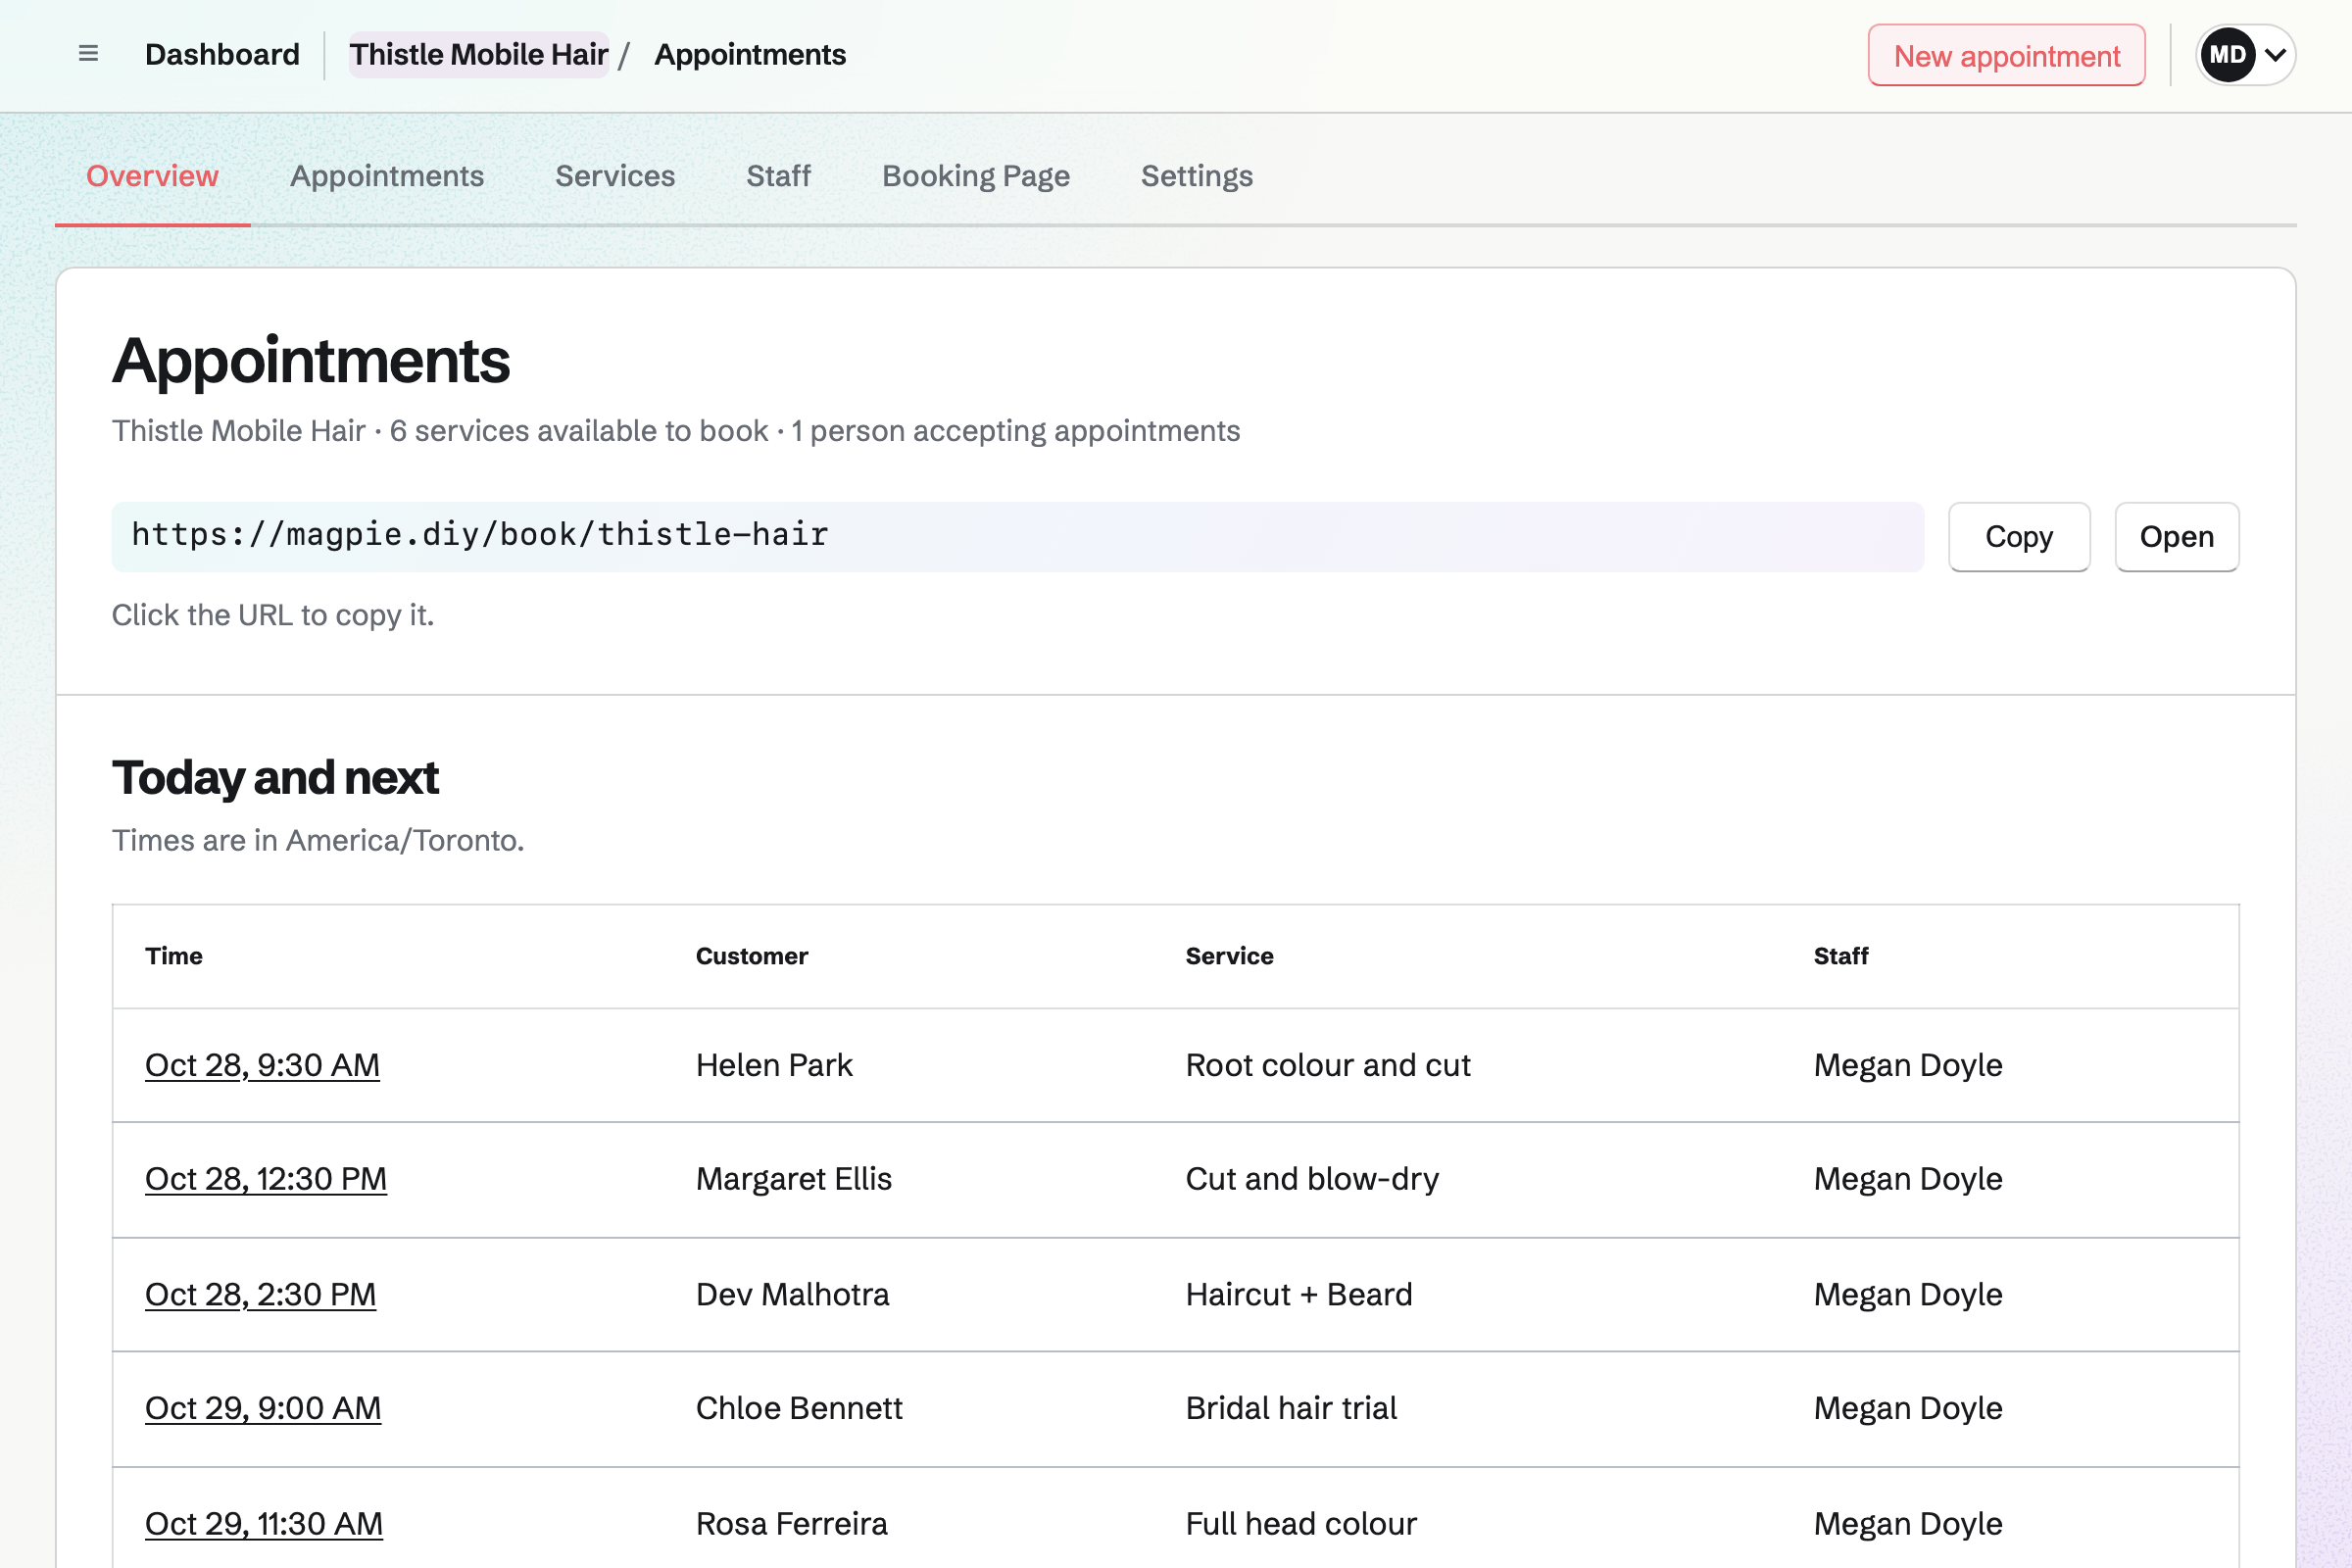Open the Oct 29, 11:30 AM appointment
The image size is (2352, 1568).
[264, 1523]
